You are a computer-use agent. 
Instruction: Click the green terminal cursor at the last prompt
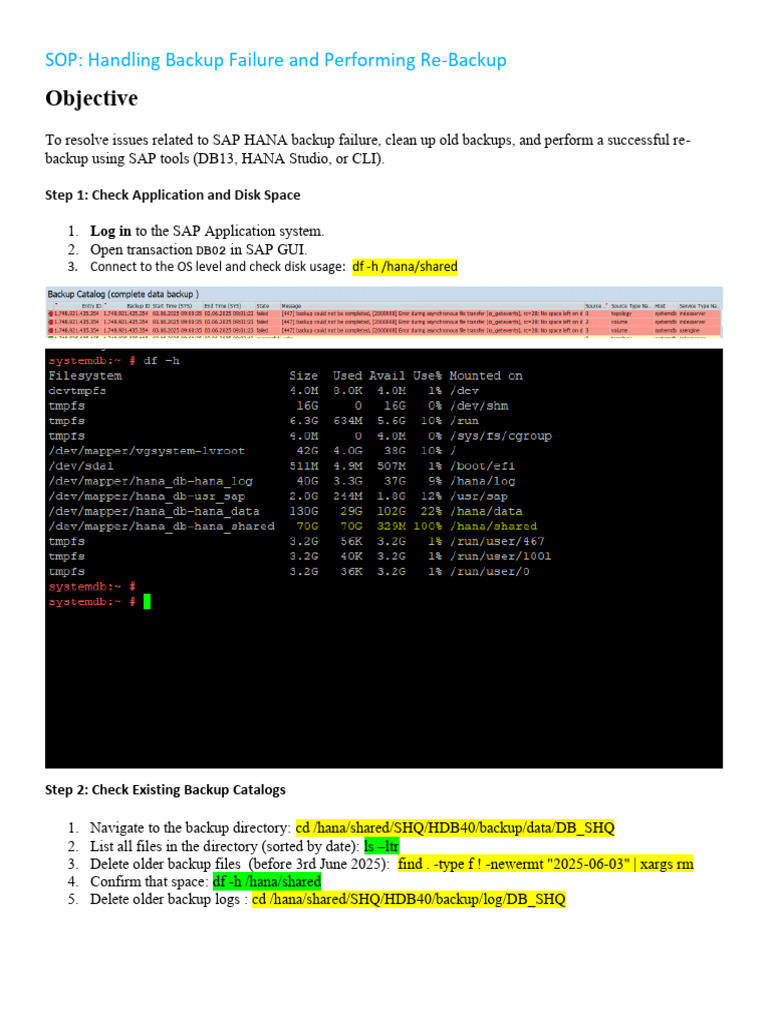[x=147, y=601]
